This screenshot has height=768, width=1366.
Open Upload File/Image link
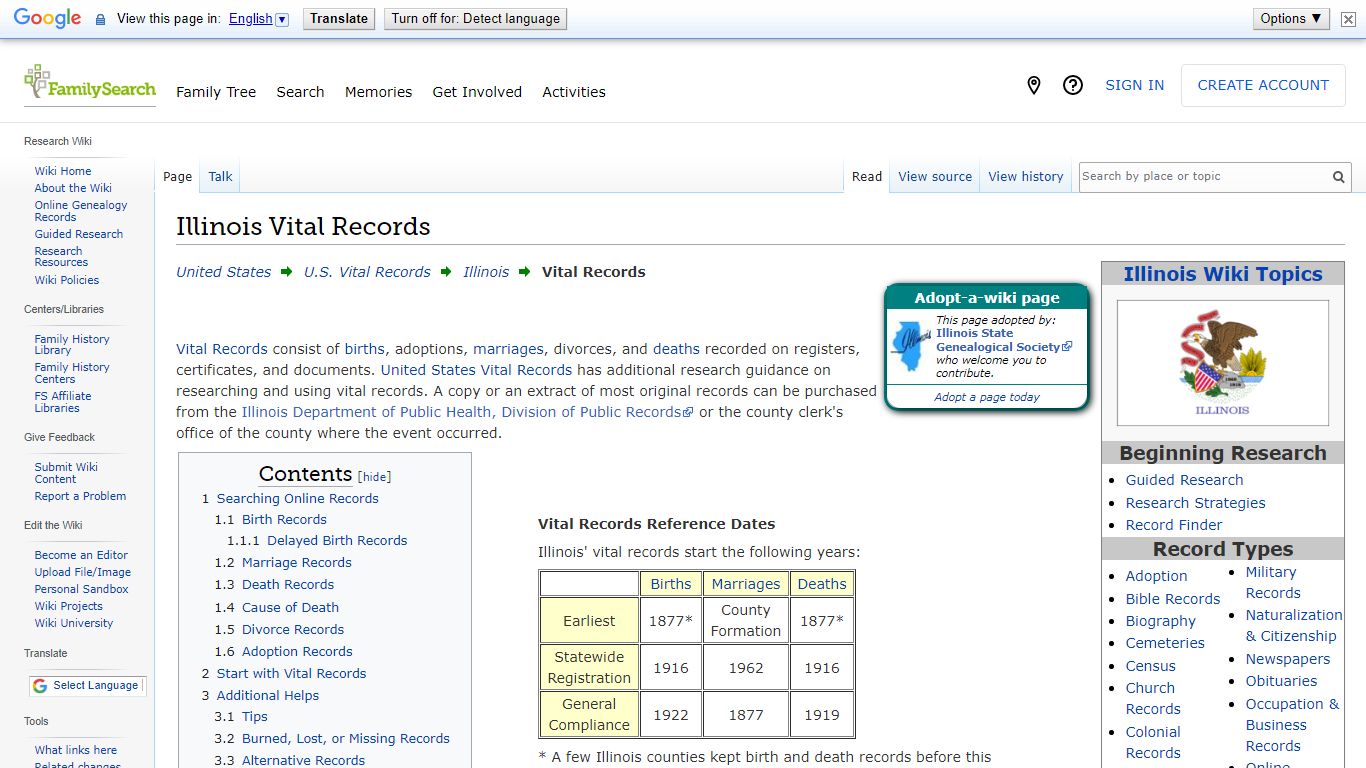83,572
